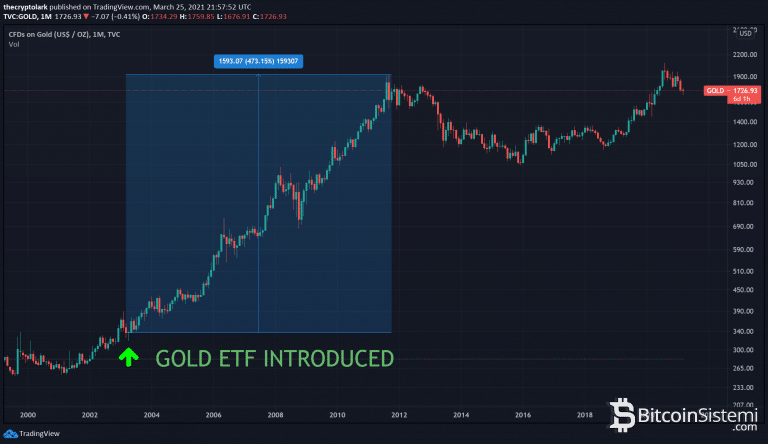Screen dimensions: 768x444
Task: Click the 2012 marker on time axis
Action: (399, 414)
